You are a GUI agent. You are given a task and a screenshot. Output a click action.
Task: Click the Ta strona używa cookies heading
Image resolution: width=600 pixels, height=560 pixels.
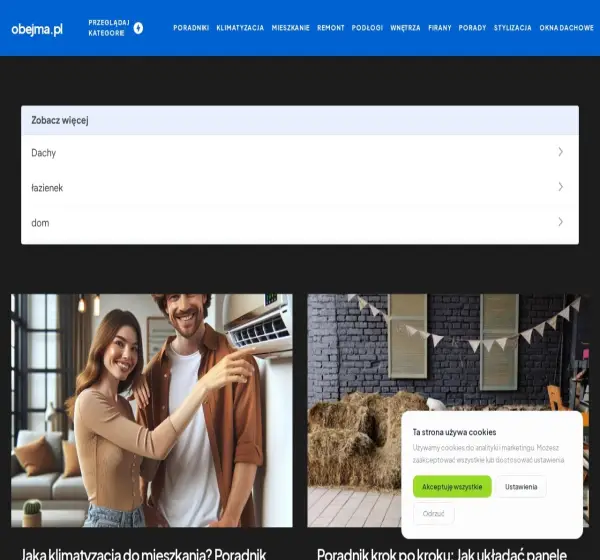pos(454,432)
